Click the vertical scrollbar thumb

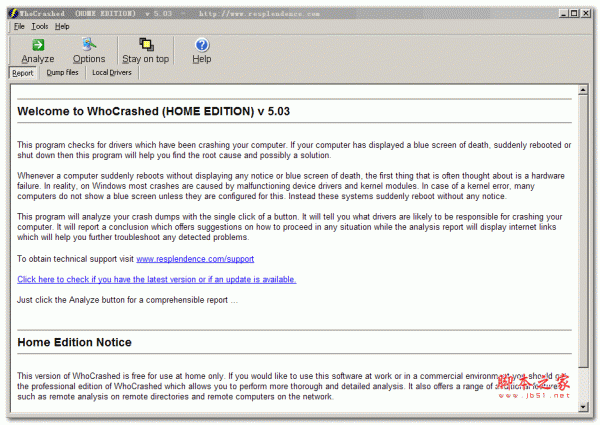coord(583,231)
